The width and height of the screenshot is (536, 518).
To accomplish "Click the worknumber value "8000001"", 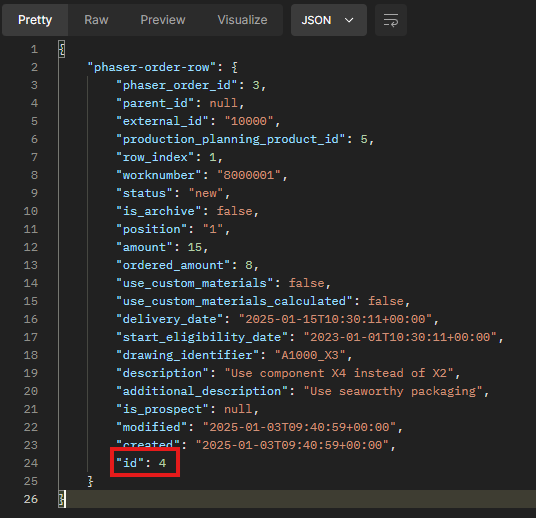I will click(249, 175).
